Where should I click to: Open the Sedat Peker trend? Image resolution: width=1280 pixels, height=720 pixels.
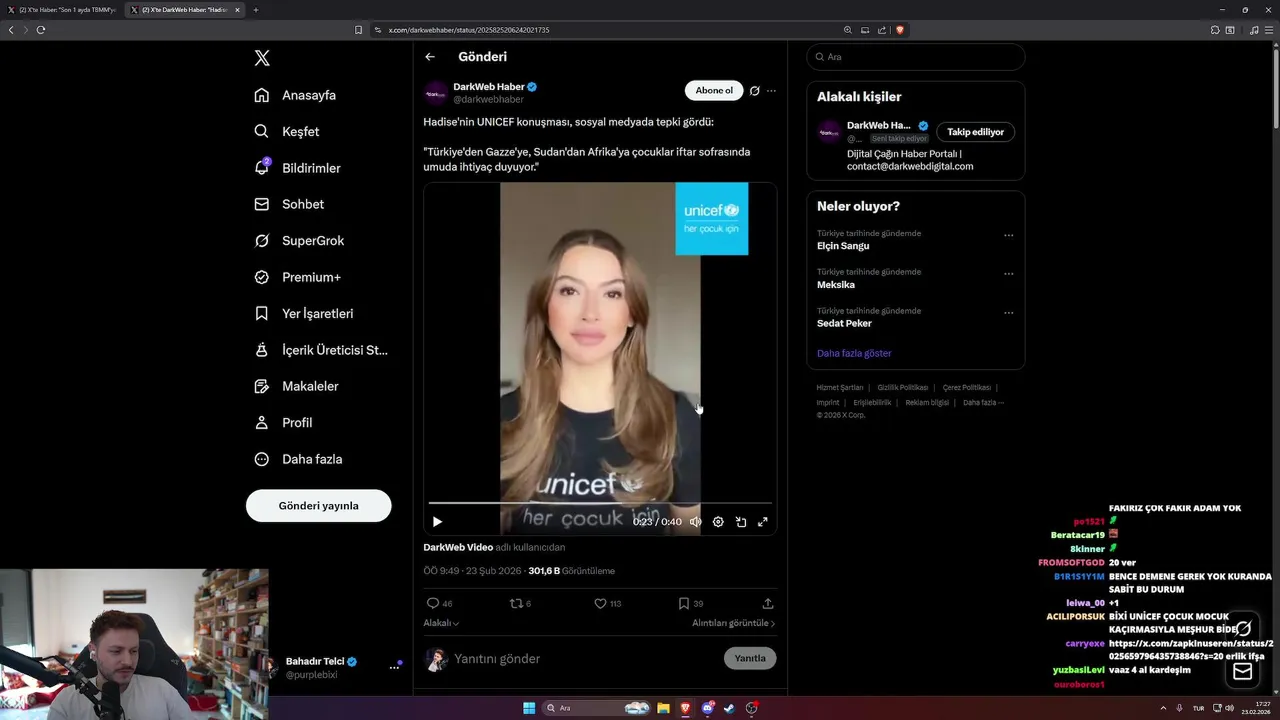[844, 323]
